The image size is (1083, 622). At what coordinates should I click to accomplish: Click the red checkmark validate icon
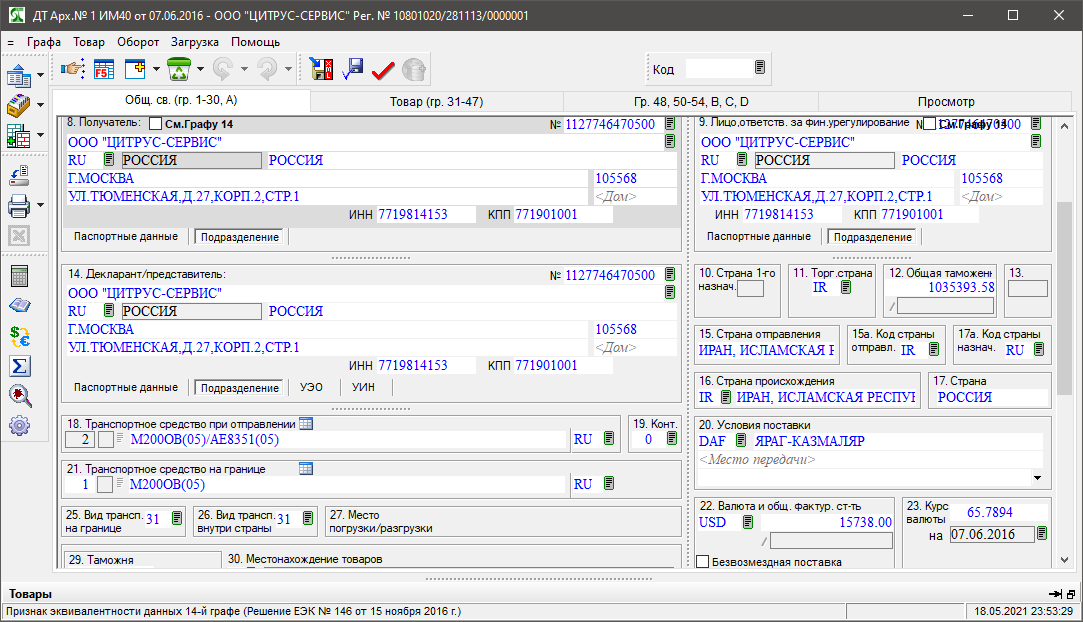383,70
